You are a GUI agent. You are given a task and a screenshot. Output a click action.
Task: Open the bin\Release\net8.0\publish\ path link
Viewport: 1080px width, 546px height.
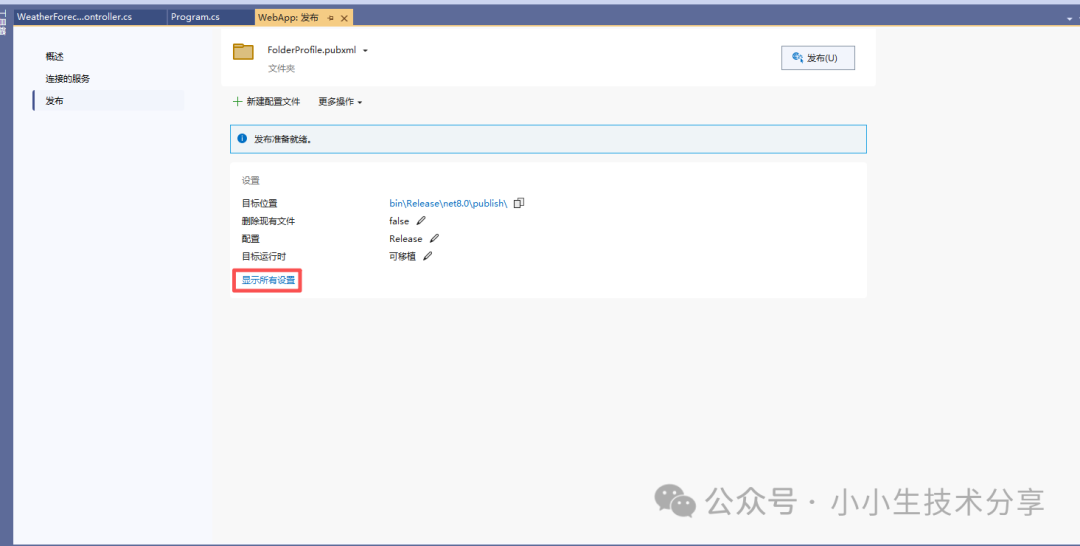tap(449, 203)
